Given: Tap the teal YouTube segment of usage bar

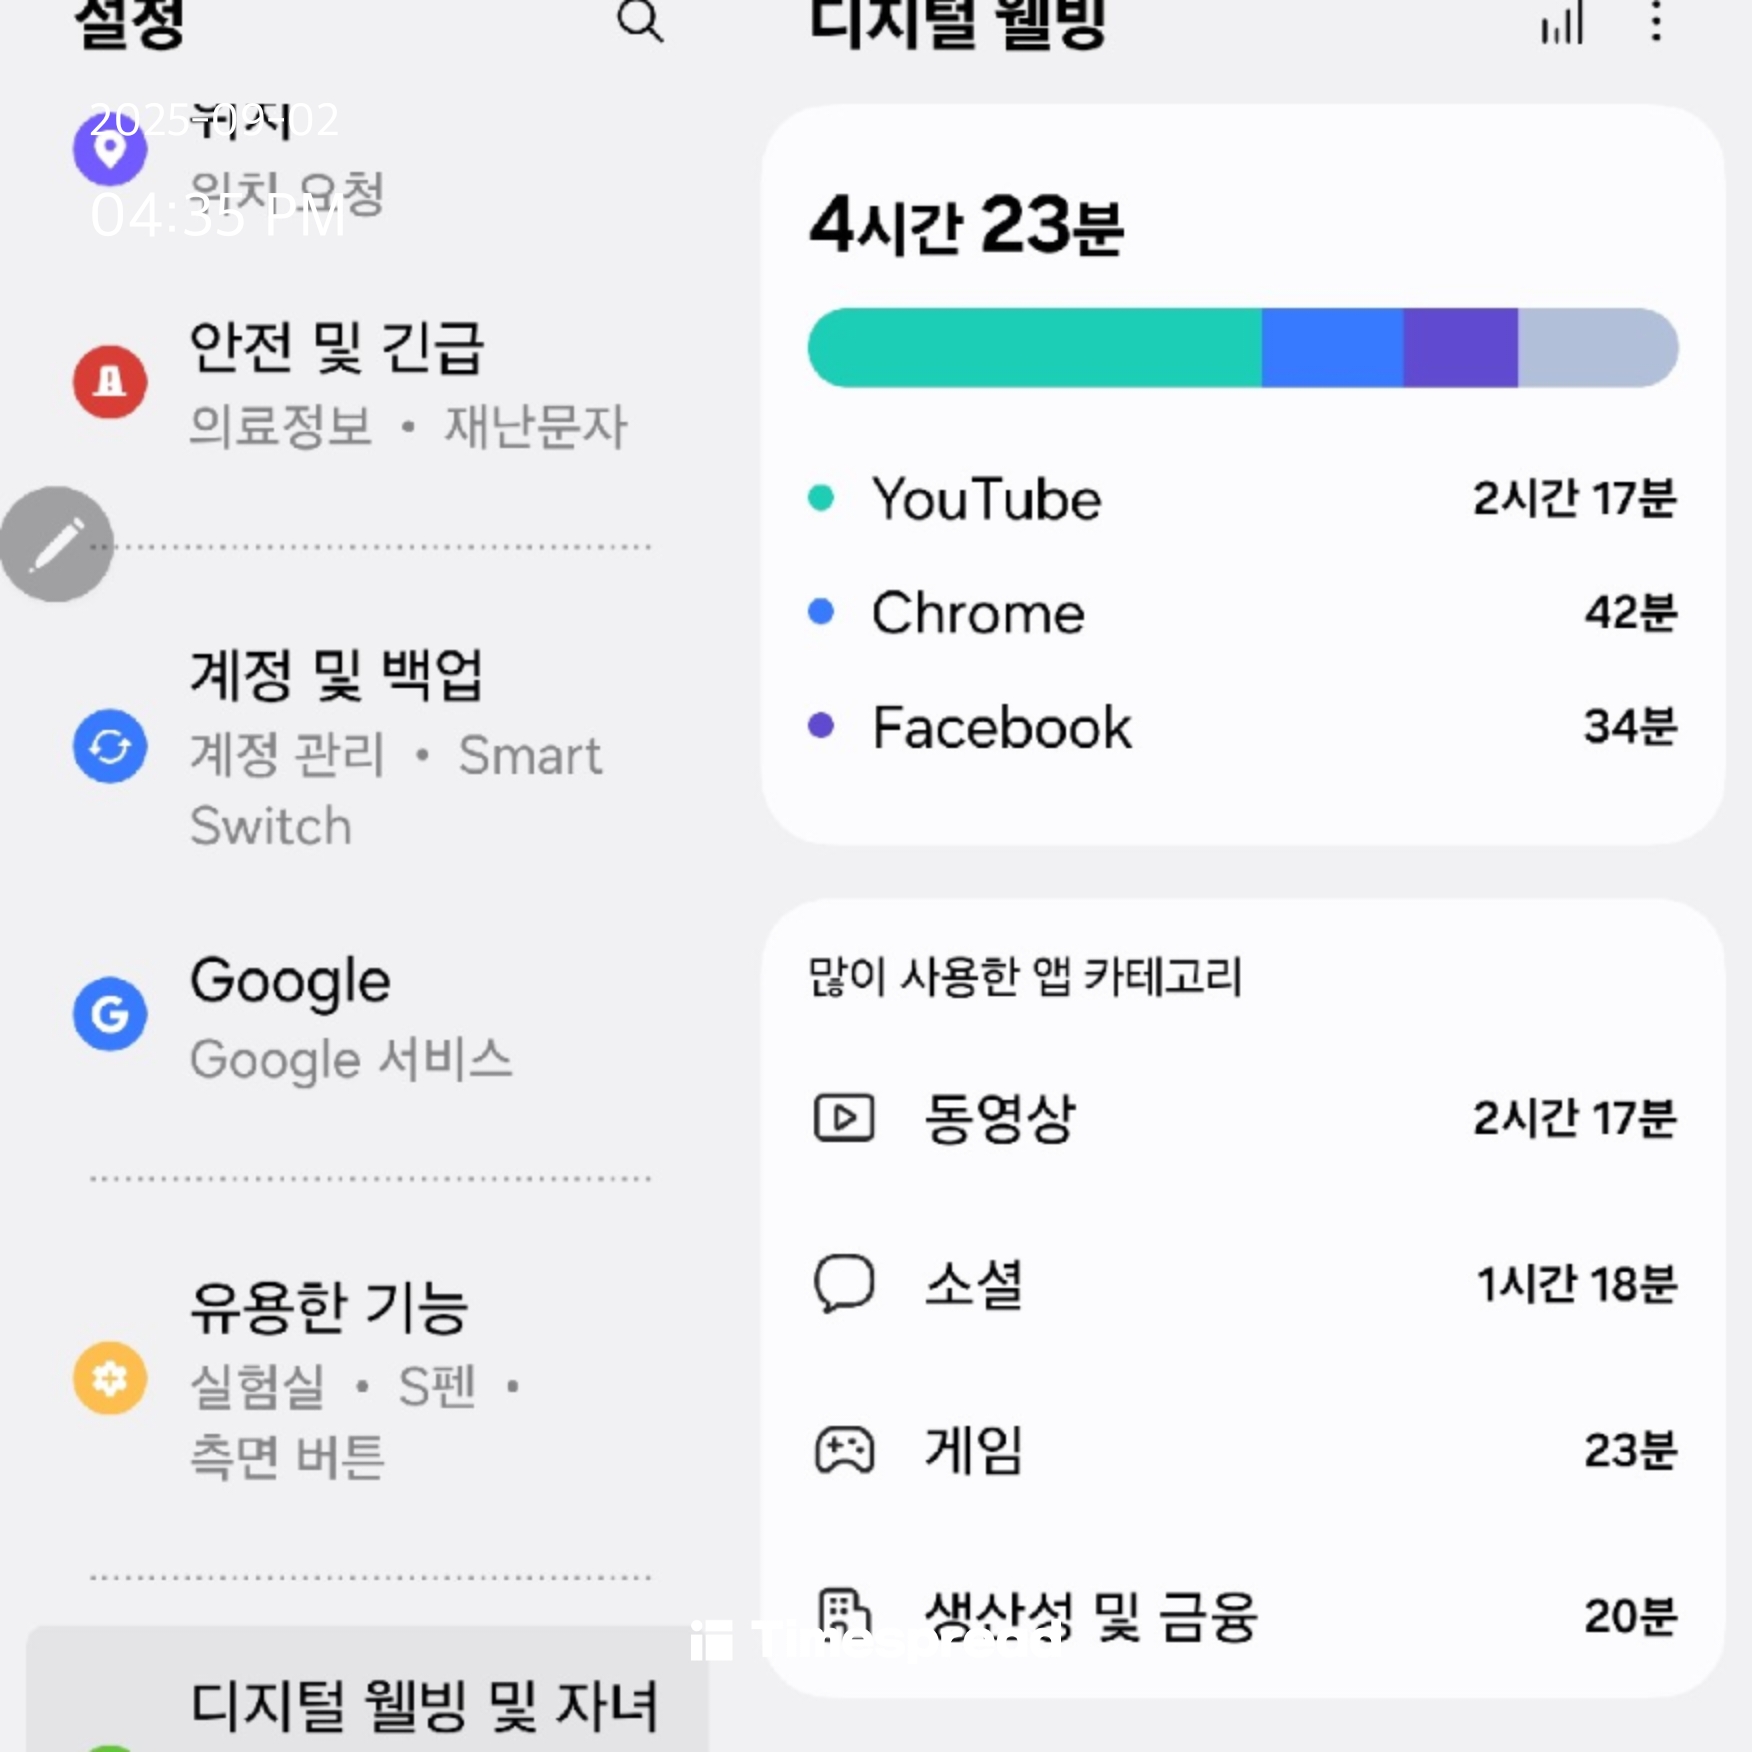Looking at the screenshot, I should tap(1035, 348).
